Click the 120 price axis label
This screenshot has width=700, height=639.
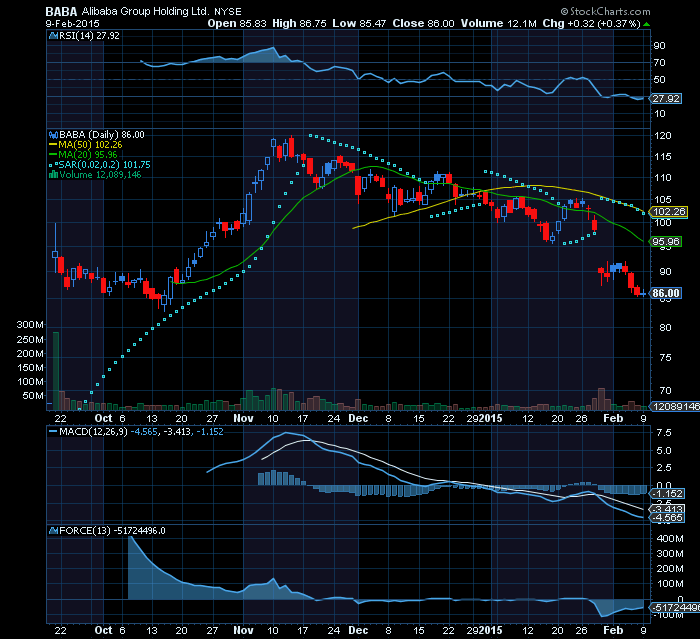tap(662, 136)
